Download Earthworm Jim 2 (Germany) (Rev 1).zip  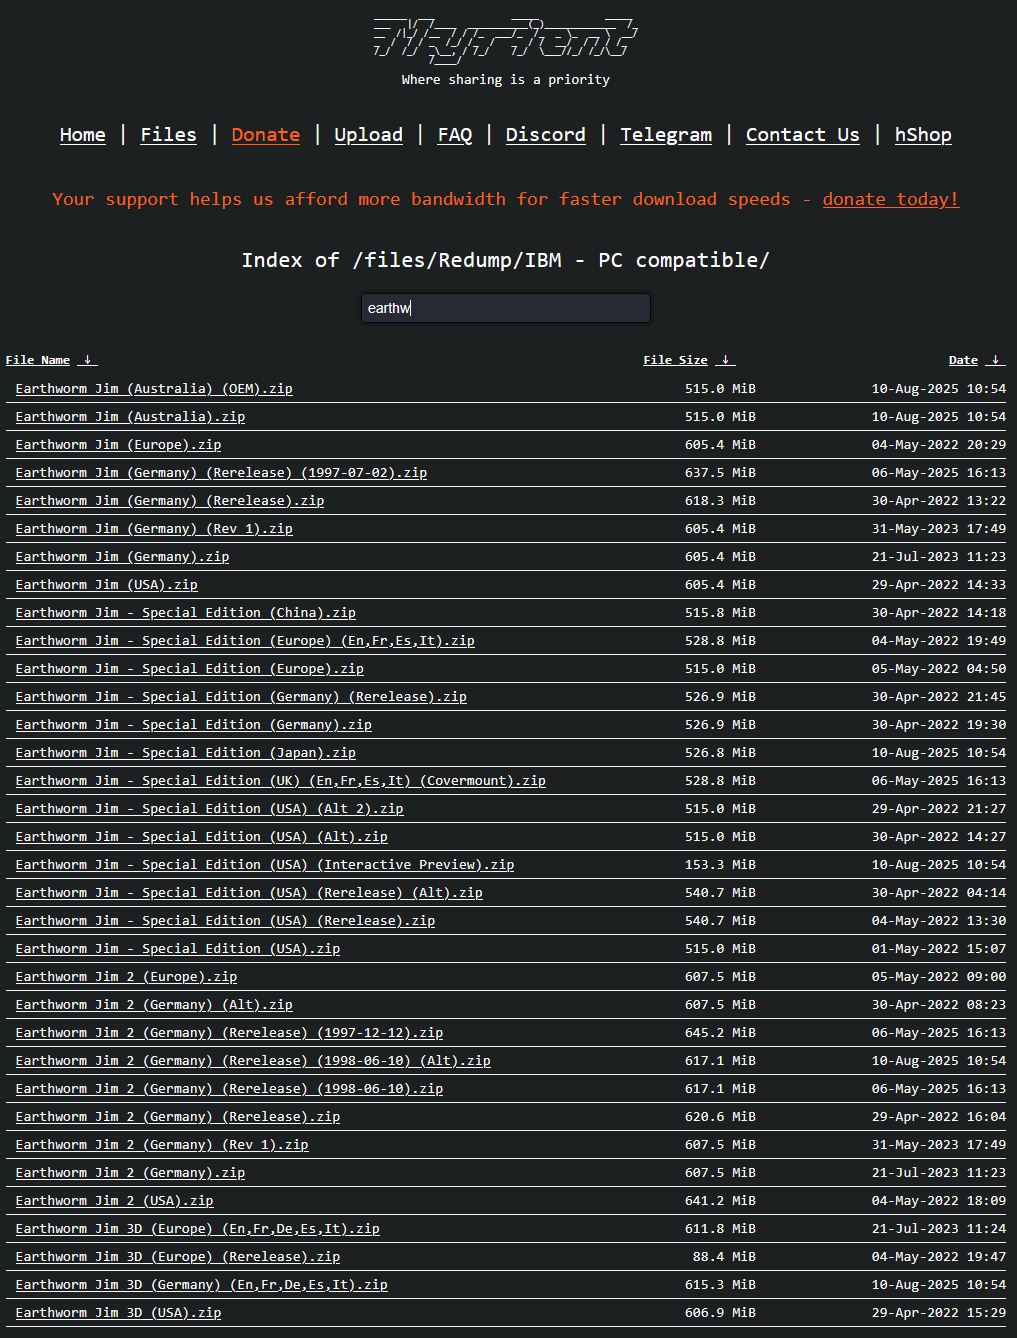pos(162,1145)
